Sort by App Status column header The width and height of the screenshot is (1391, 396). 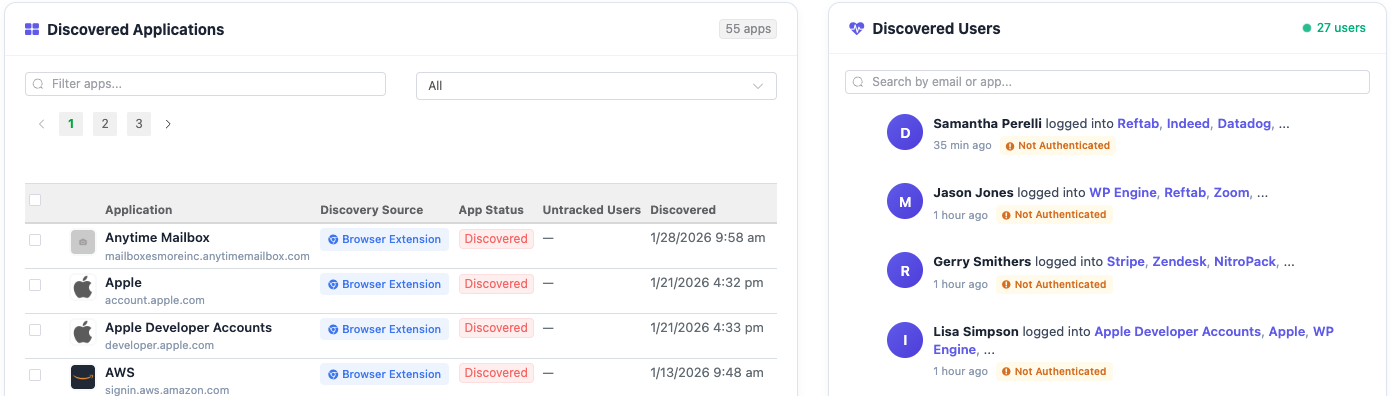[x=491, y=210]
